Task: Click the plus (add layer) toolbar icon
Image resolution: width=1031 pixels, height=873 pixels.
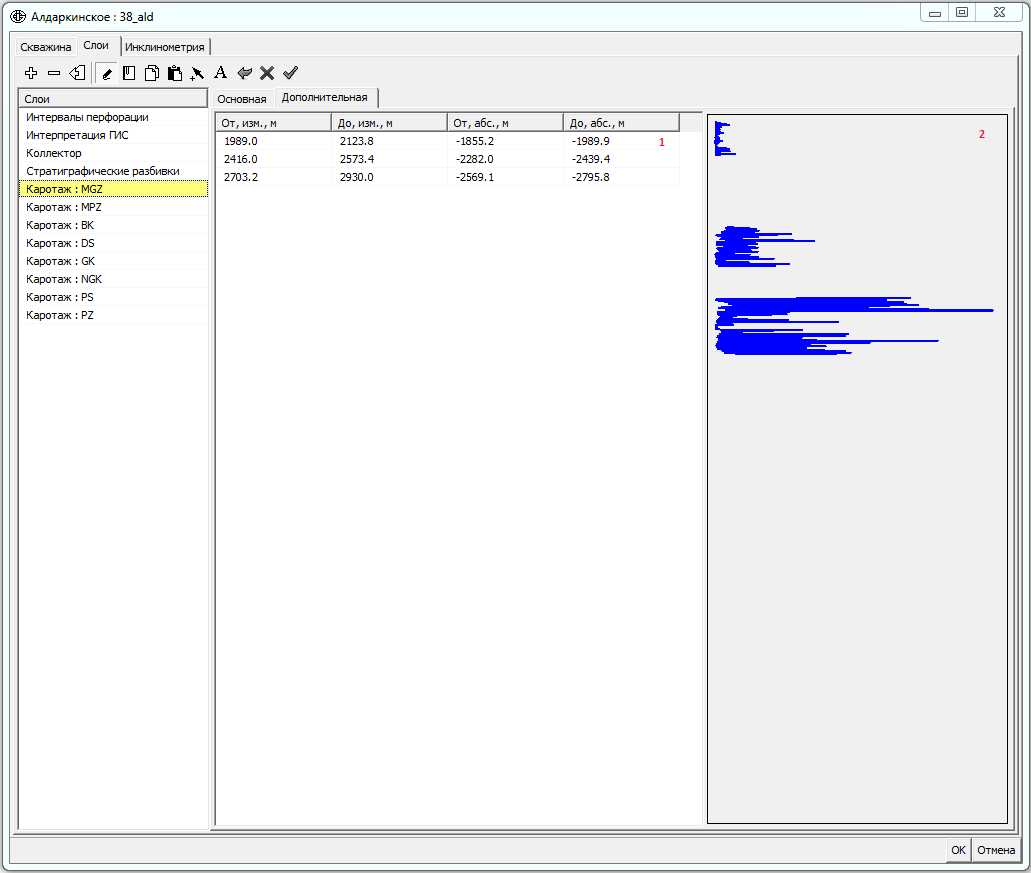Action: (31, 73)
